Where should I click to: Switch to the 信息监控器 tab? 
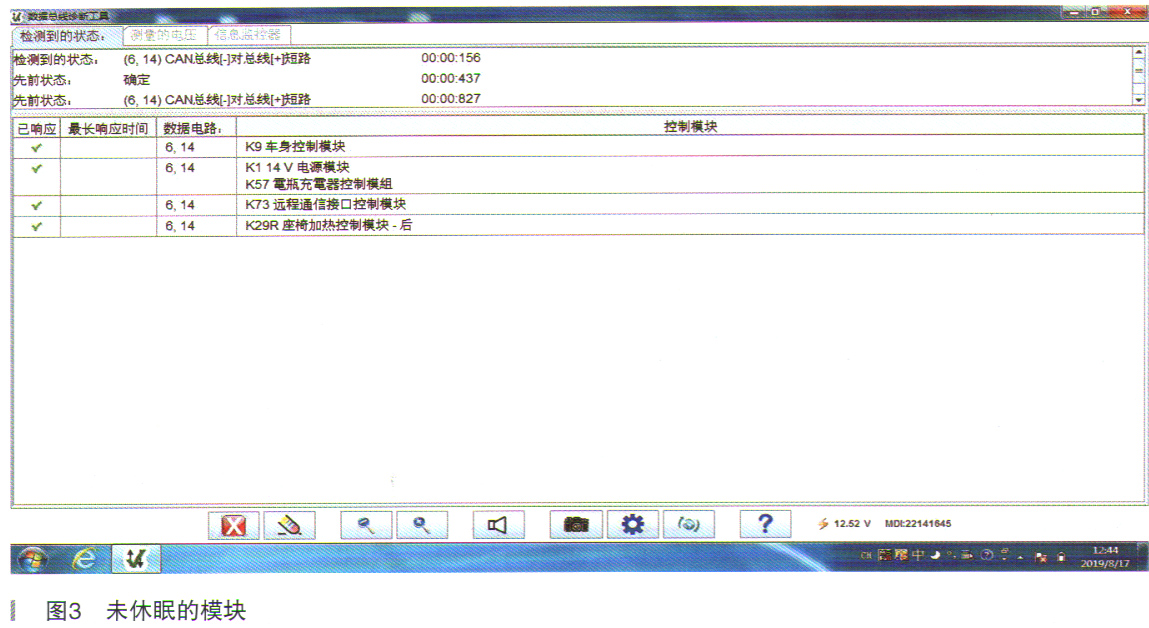click(248, 35)
